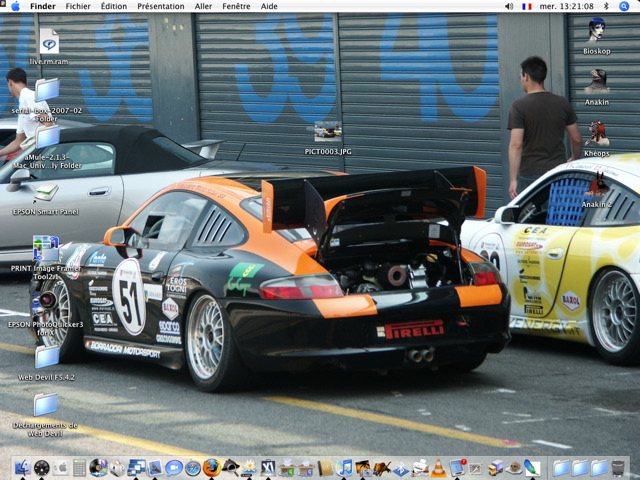Launch the vinyl record music app in Dock
The height and width of the screenshot is (480, 640).
point(98,468)
